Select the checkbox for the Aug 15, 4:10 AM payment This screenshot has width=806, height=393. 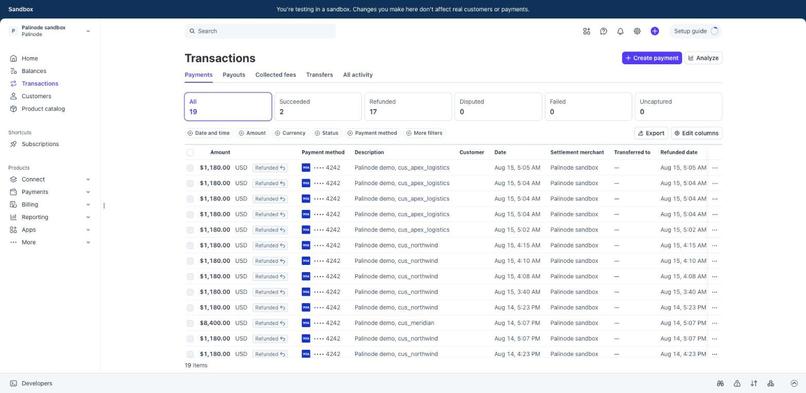pos(190,261)
